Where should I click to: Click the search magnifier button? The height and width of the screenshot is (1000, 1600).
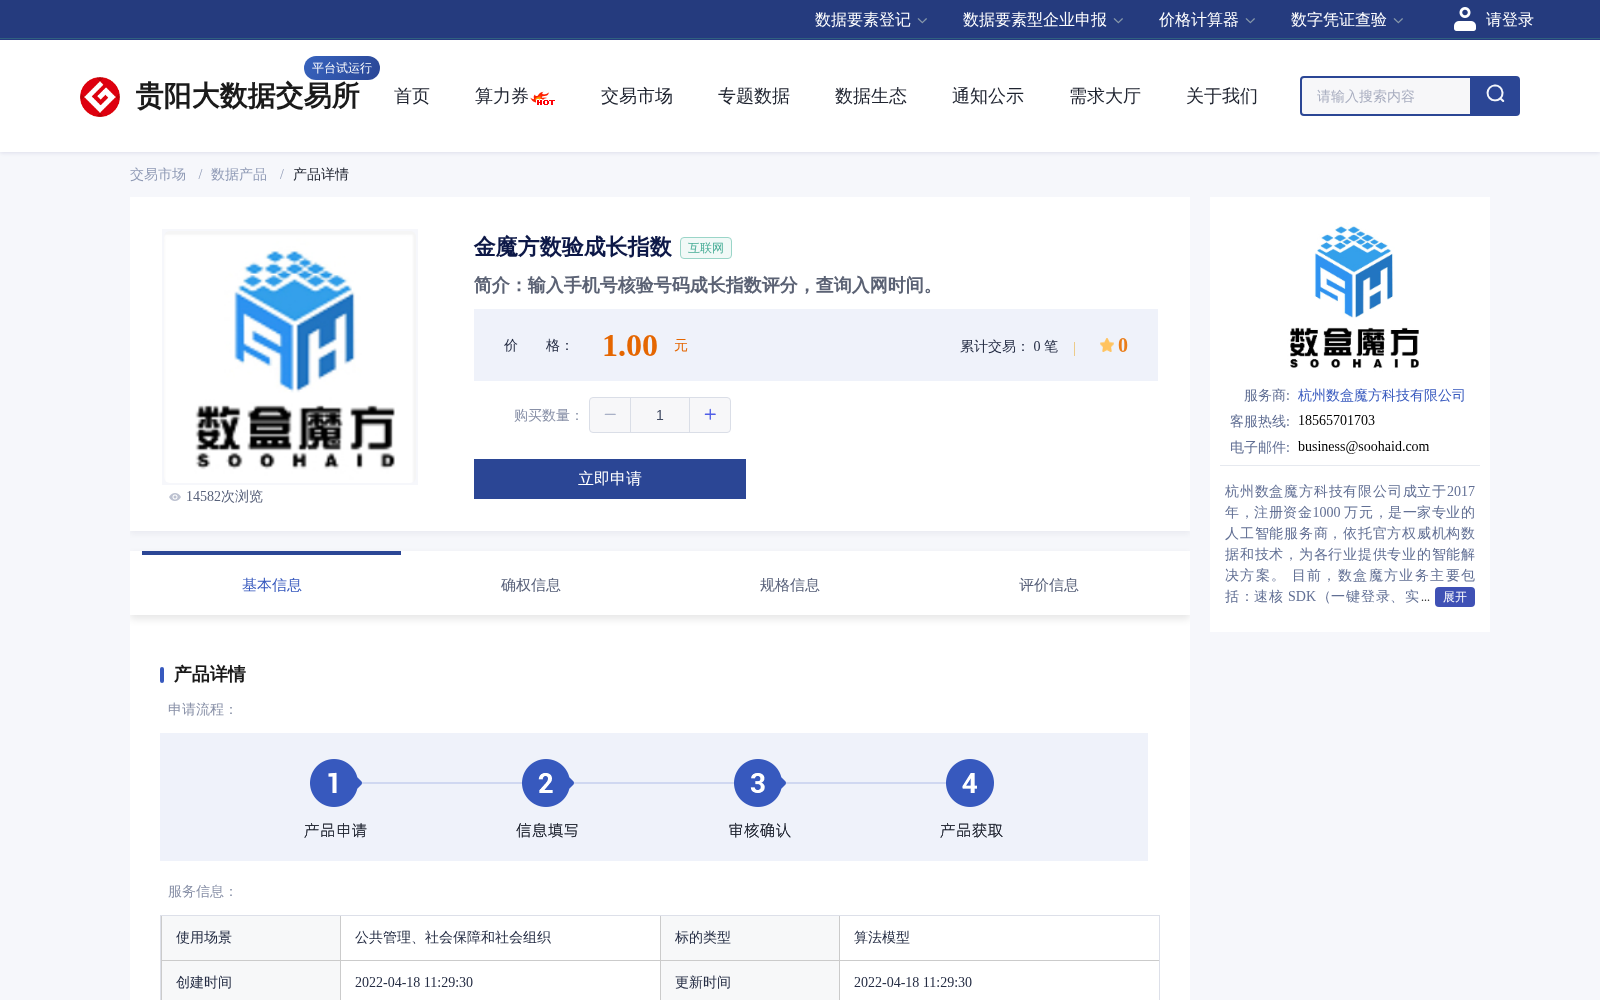point(1495,96)
